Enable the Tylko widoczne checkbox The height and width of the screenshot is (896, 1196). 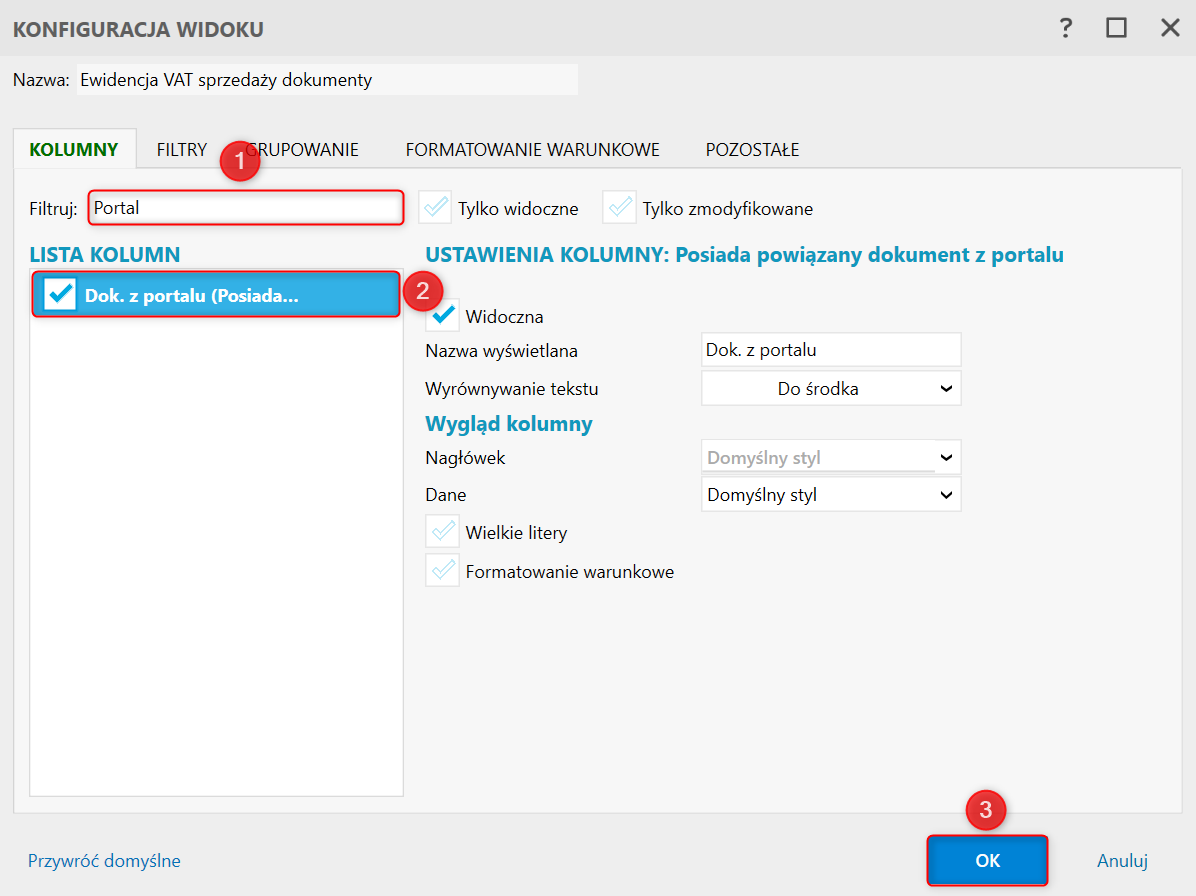coord(436,207)
